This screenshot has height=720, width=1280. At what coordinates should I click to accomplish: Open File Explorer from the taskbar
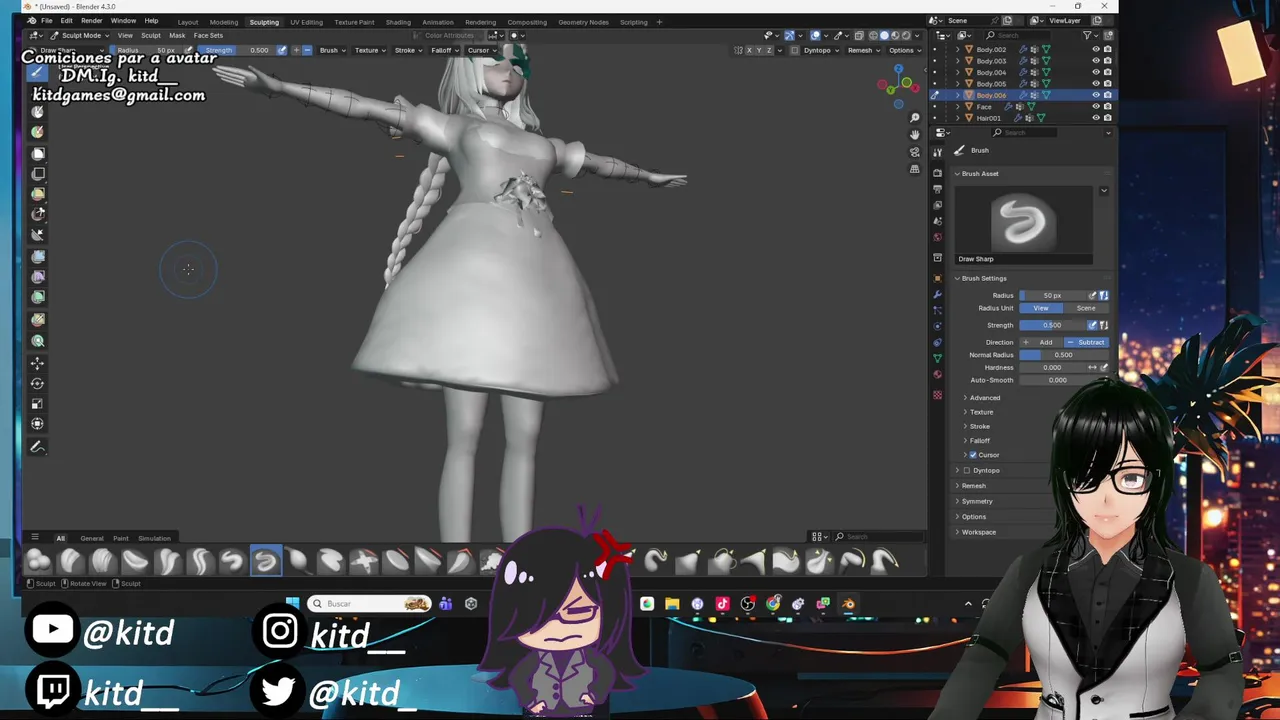[672, 604]
